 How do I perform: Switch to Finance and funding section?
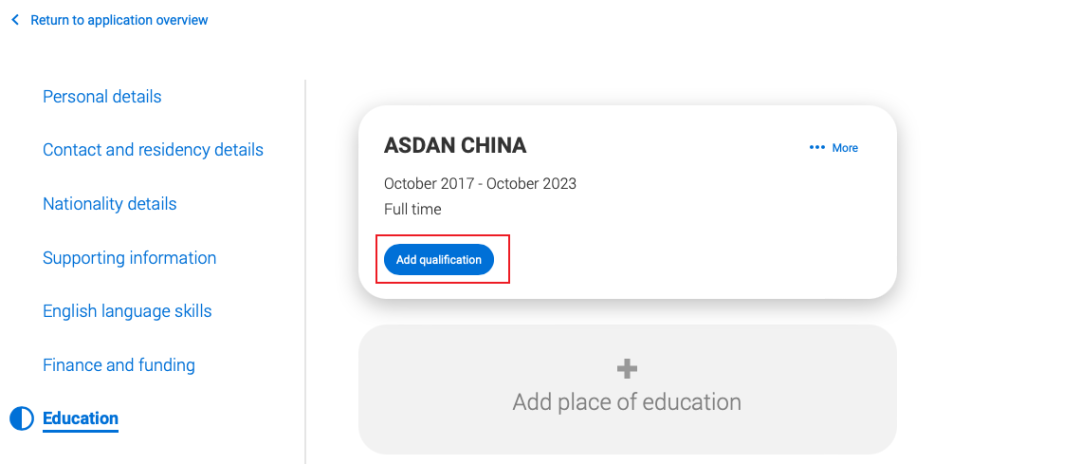tap(118, 365)
